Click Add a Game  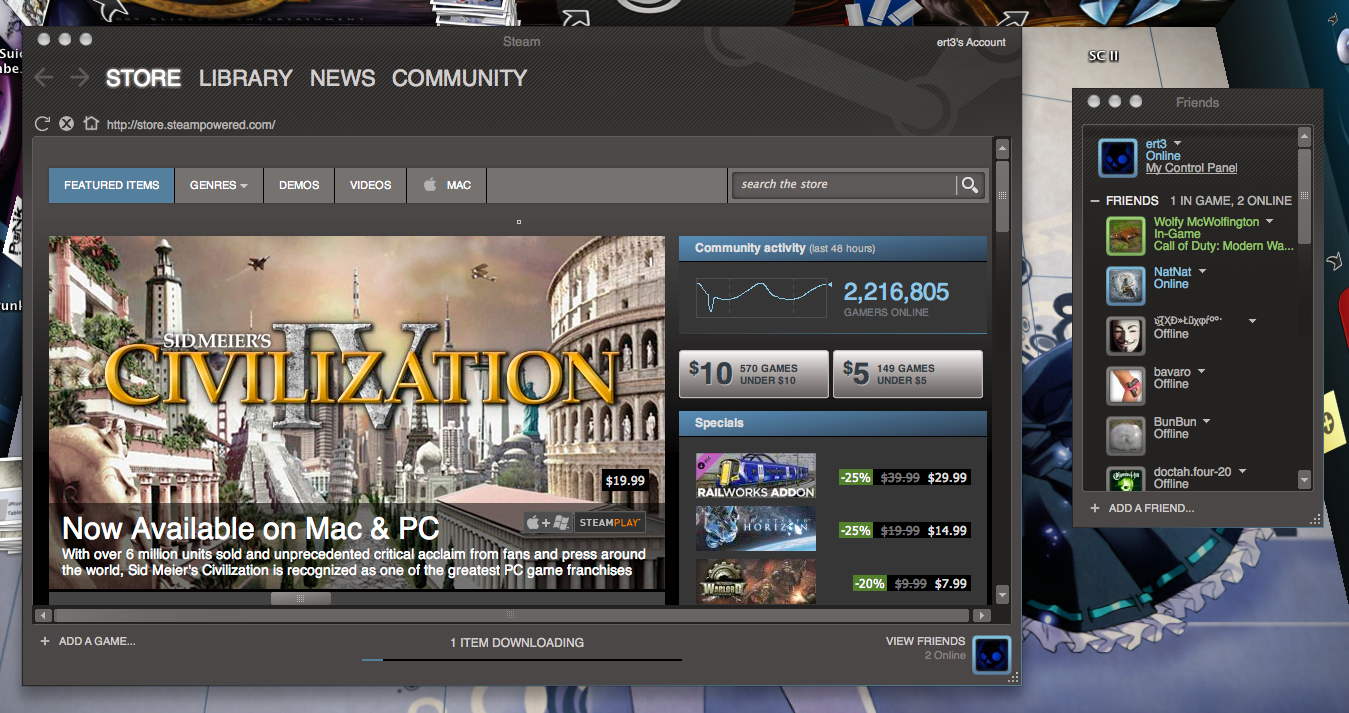97,641
